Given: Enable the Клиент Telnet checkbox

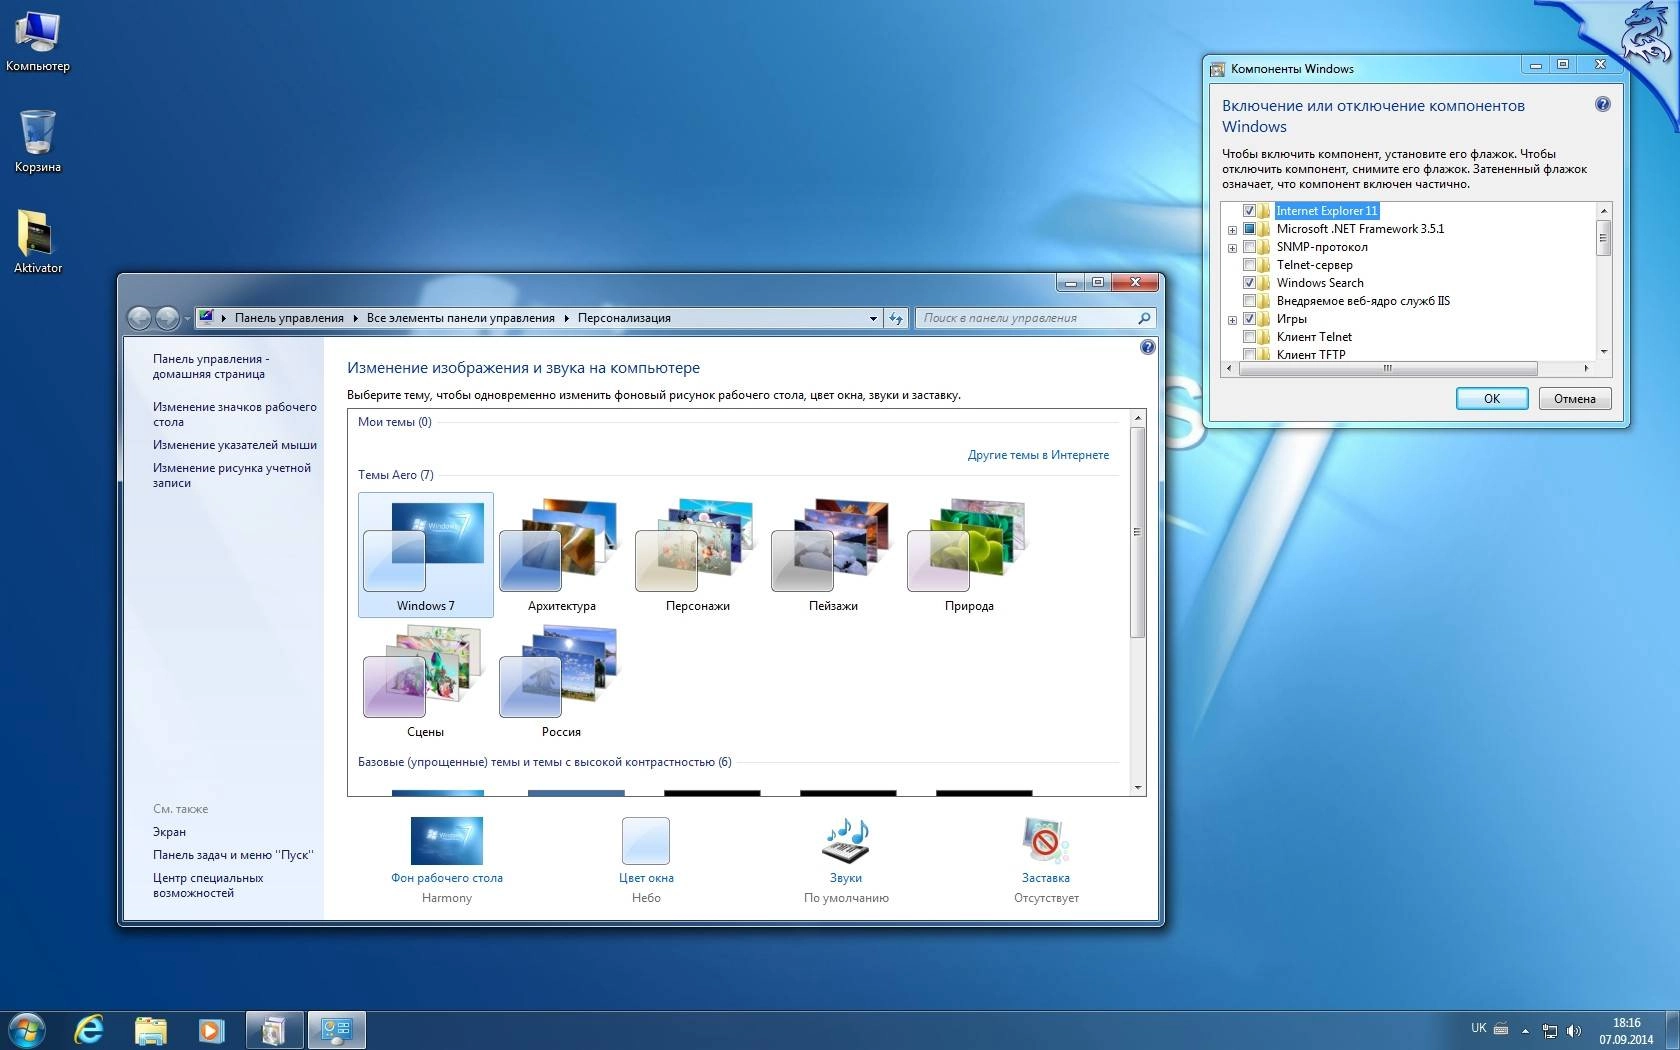Looking at the screenshot, I should click(1249, 337).
